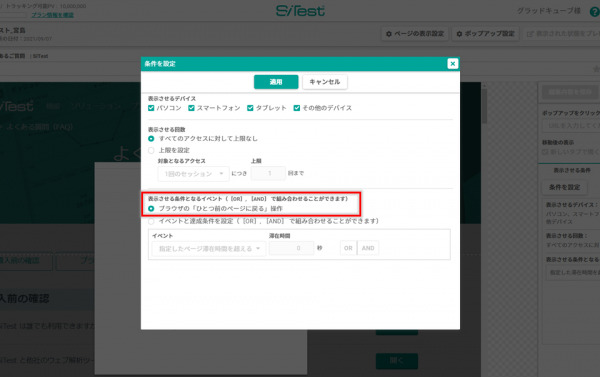Click the help question mark icon
The height and width of the screenshot is (377, 600).
(x=595, y=12)
